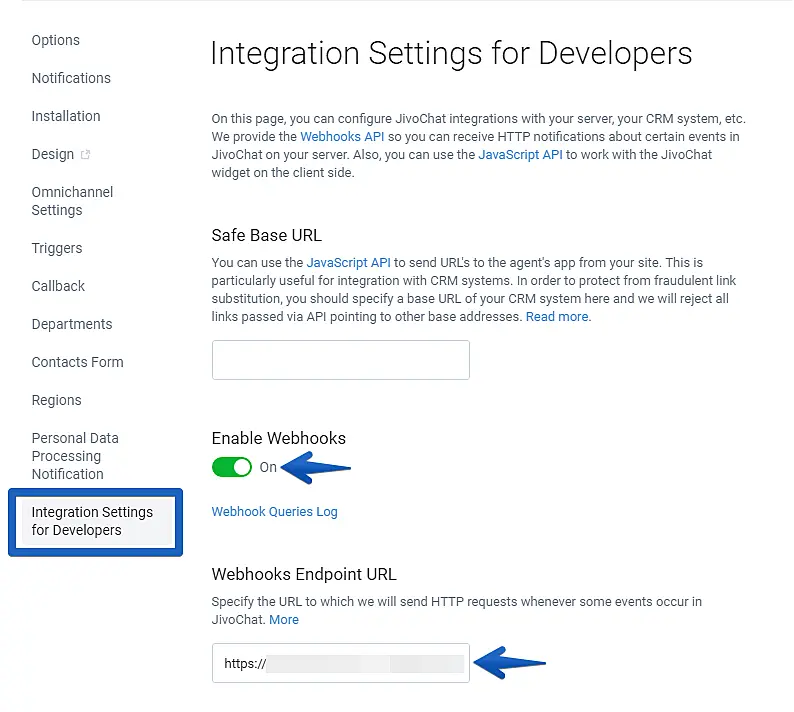Go to Contacts Form settings
794x712 pixels.
coord(77,362)
